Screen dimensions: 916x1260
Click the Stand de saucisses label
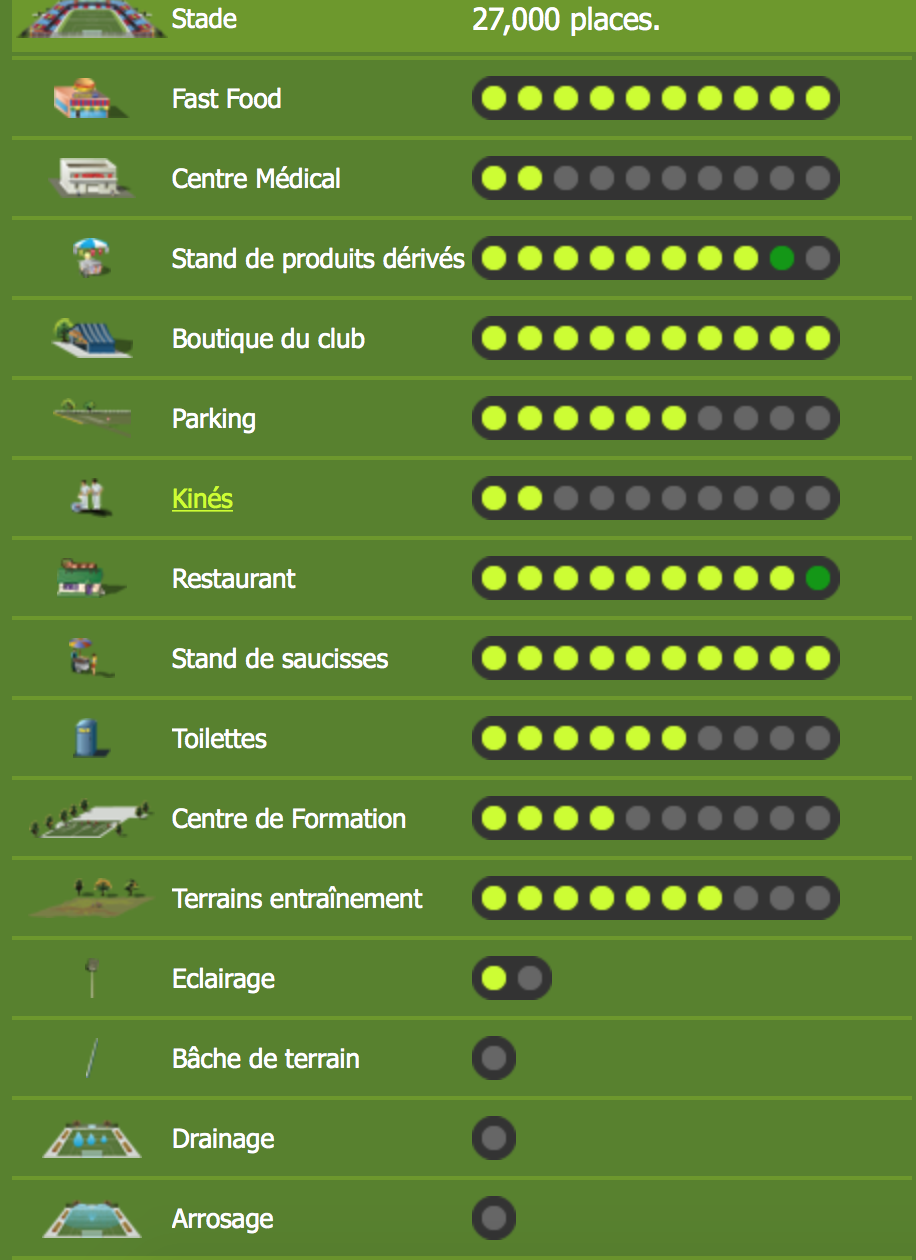280,658
